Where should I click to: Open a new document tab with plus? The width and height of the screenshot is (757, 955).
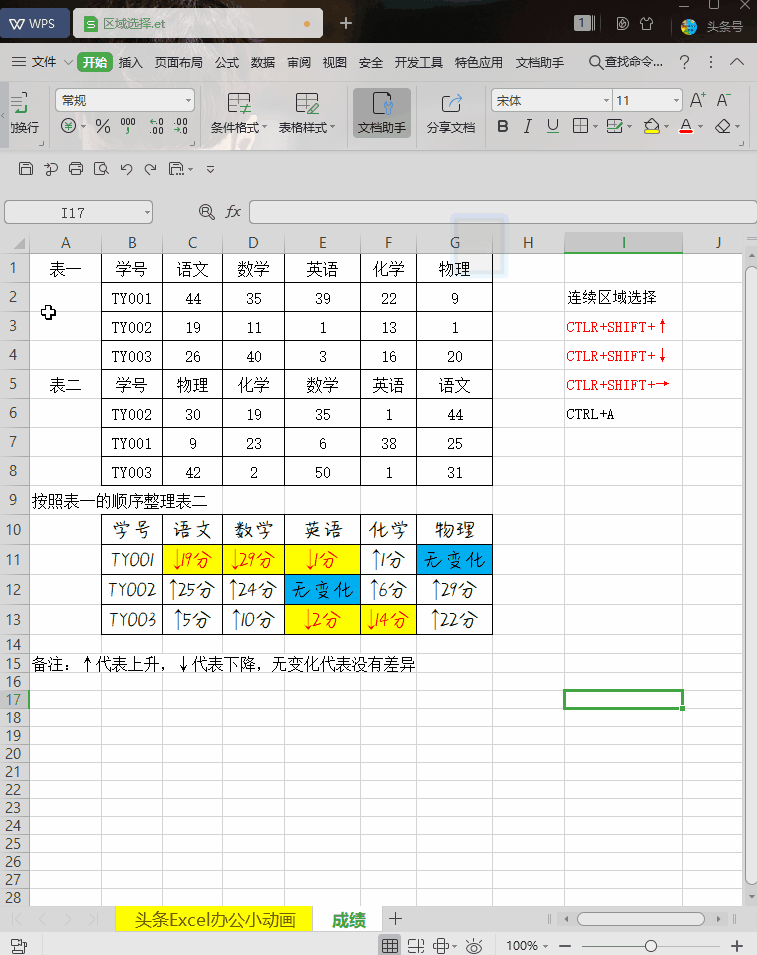click(x=346, y=23)
